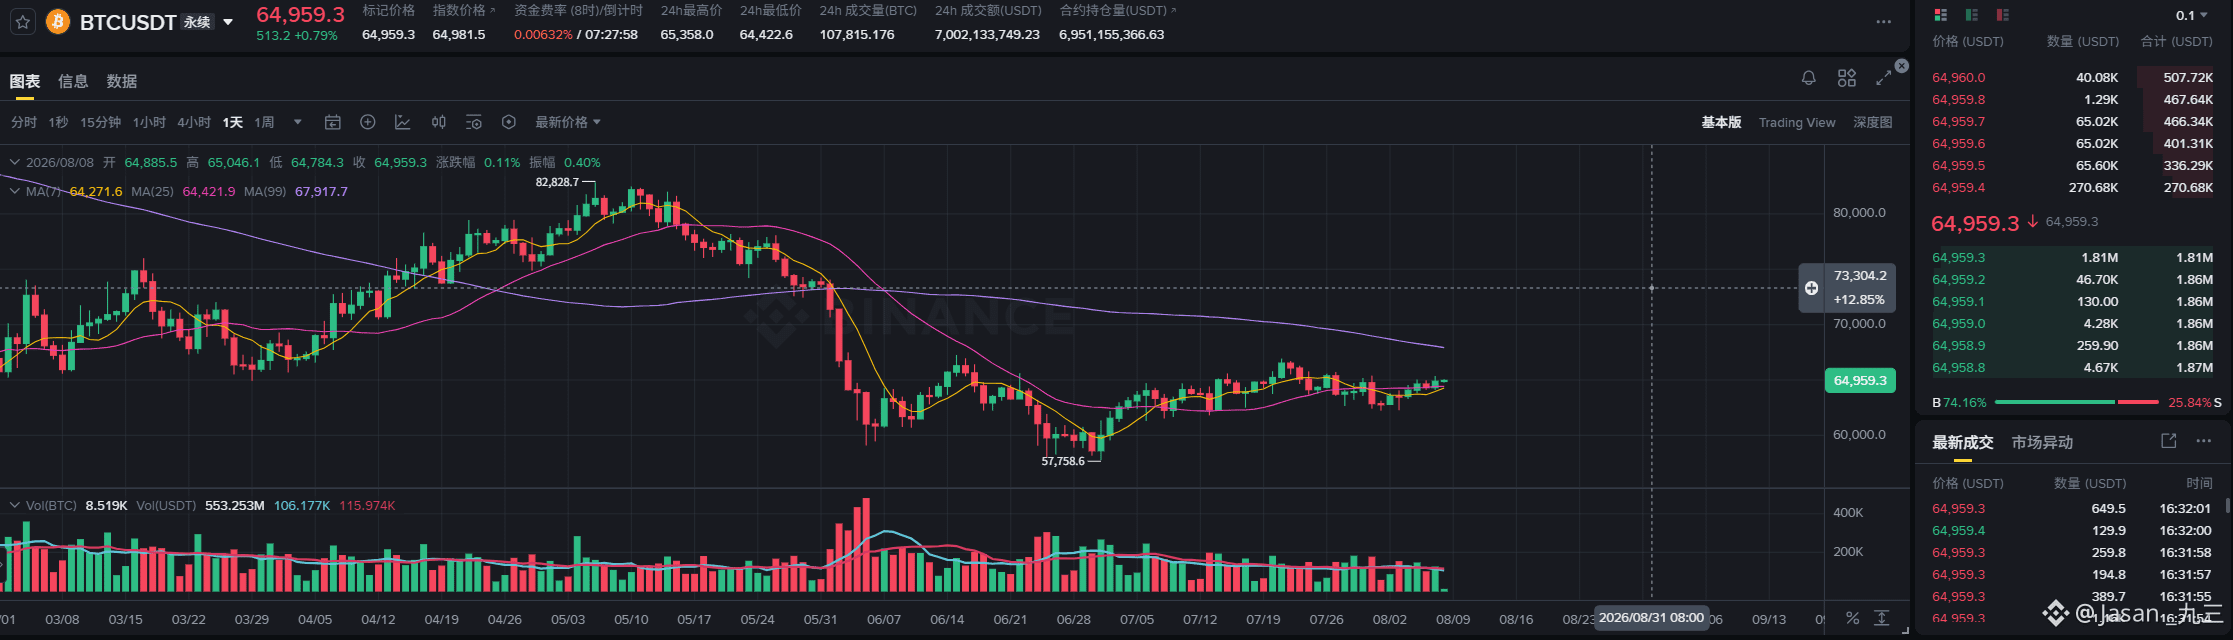Click the buy/sell ratio bar at 74.16%
Screen dimensions: 2233x640
coord(2077,402)
